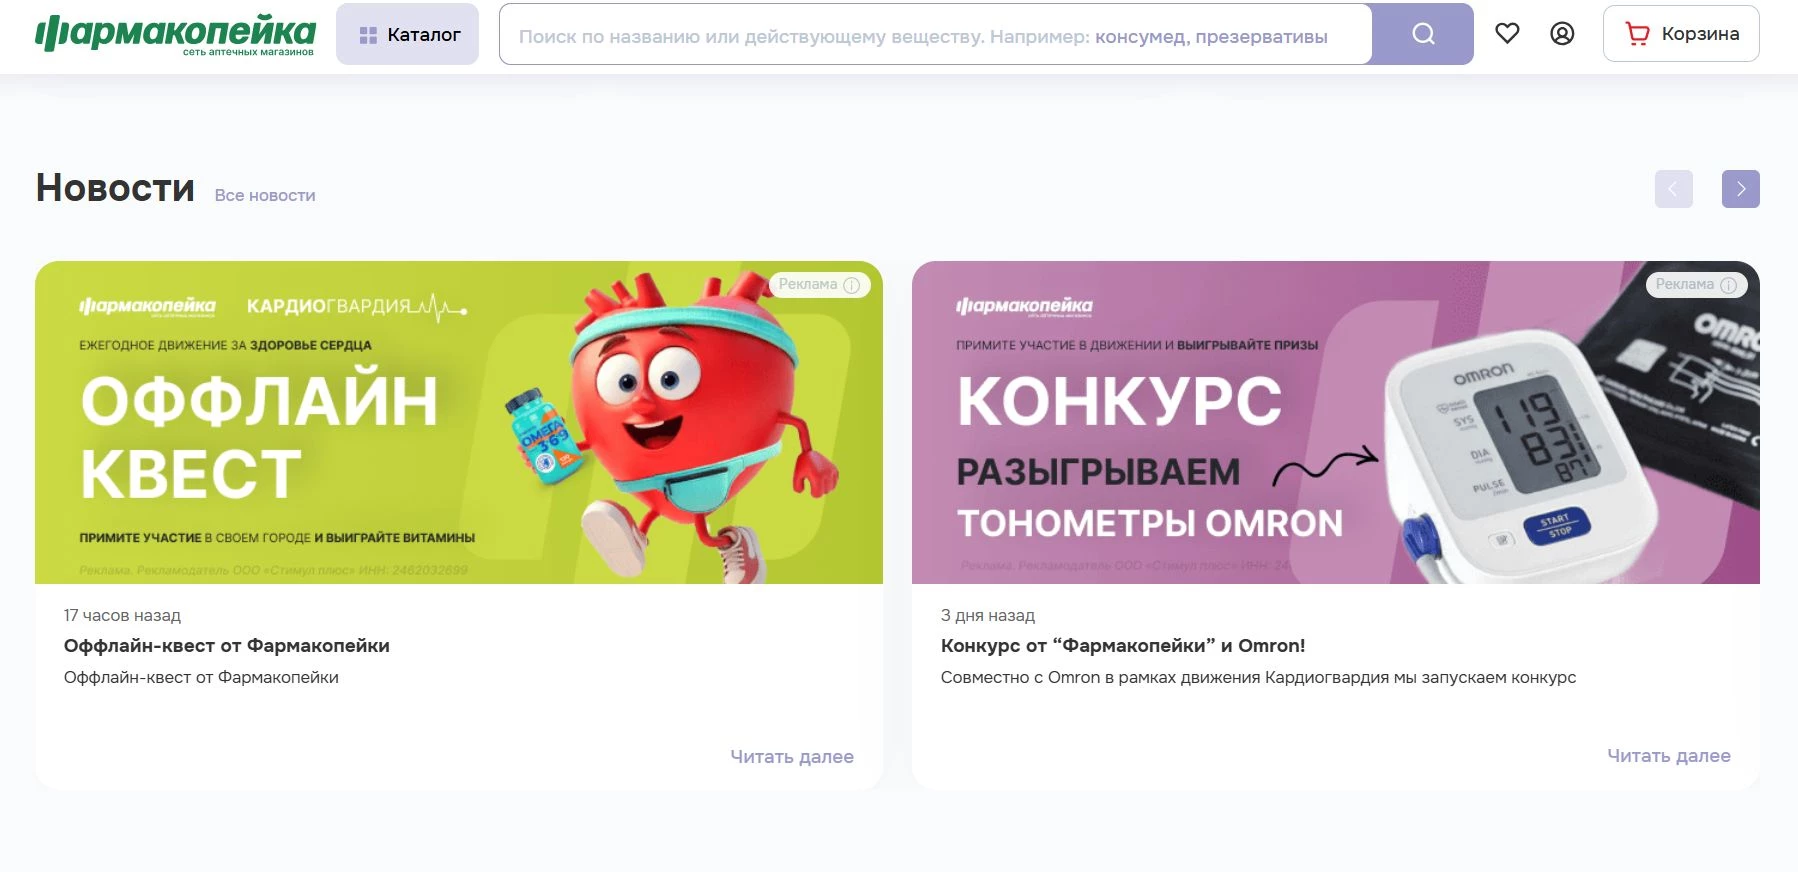Open the Конкурс Omron banner image

(x=1336, y=422)
